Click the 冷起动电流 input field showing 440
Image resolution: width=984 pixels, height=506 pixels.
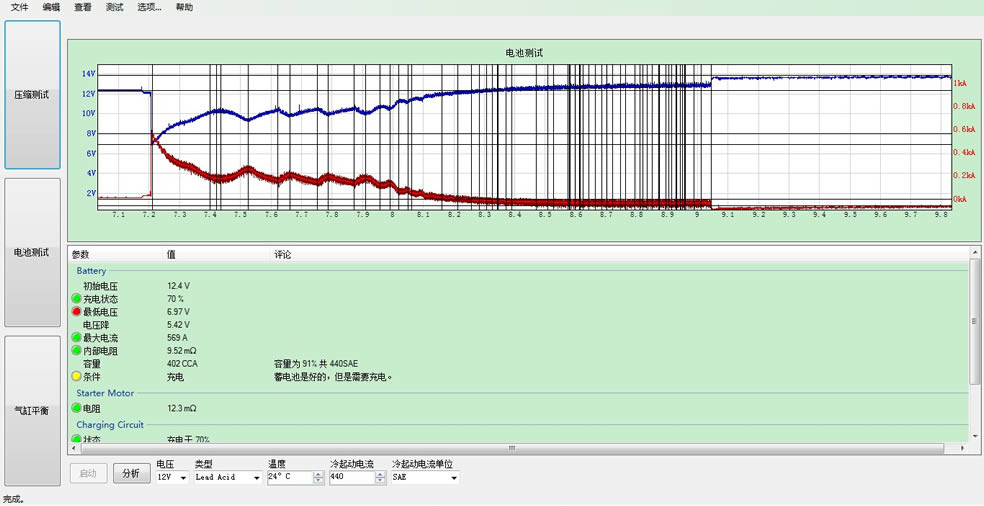point(351,478)
